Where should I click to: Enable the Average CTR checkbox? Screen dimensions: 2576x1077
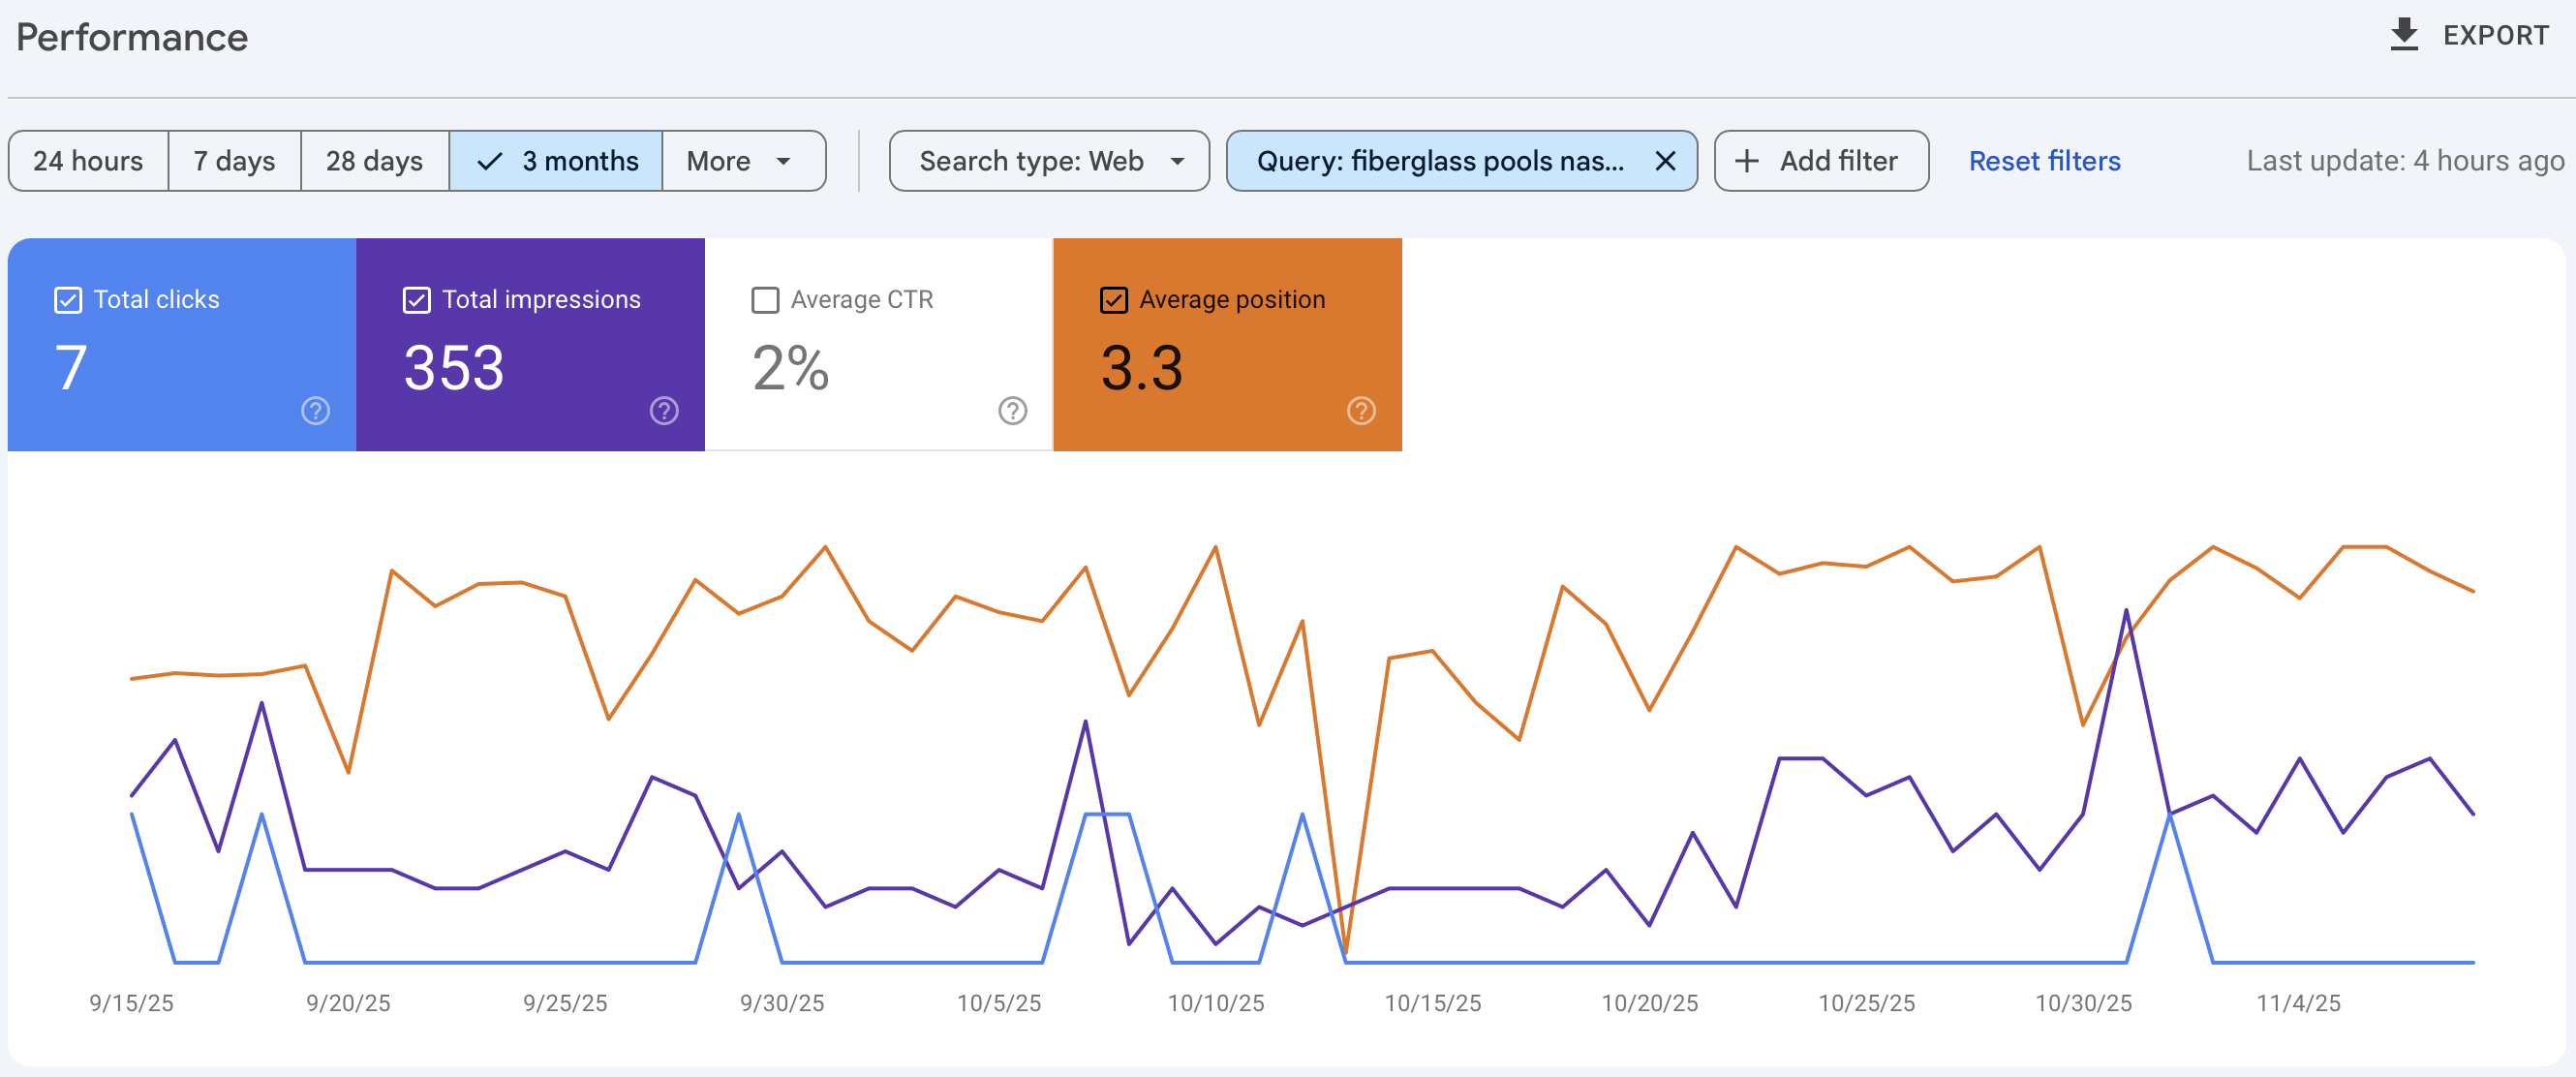click(765, 300)
